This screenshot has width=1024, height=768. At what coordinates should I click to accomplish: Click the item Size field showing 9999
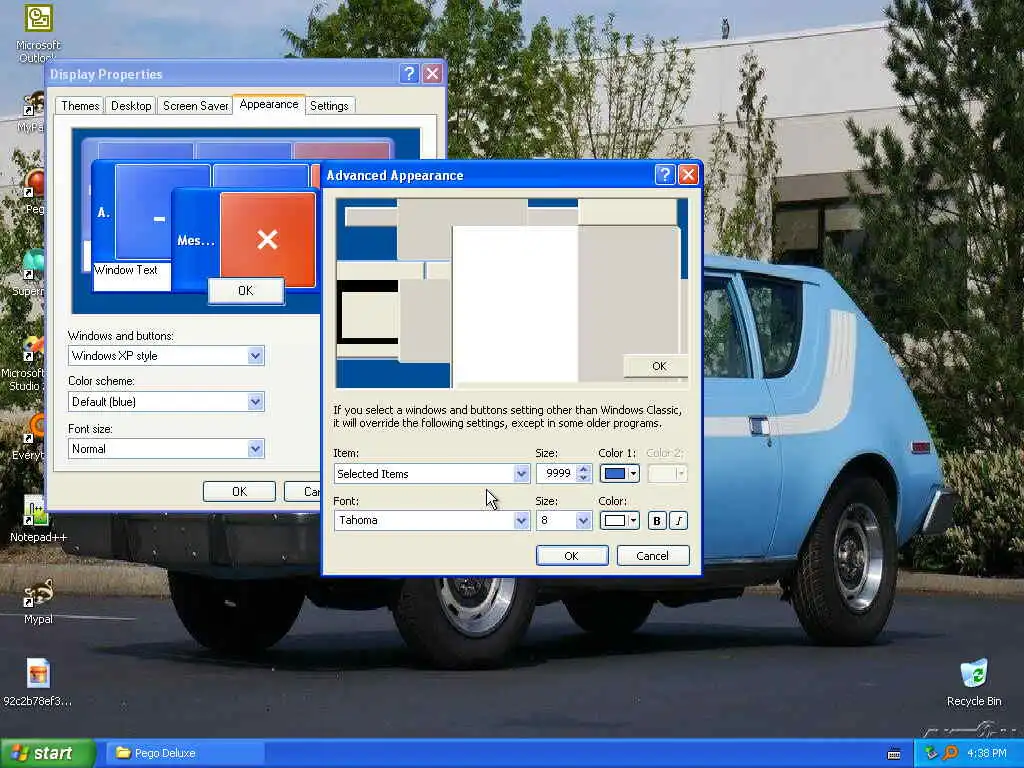click(x=556, y=473)
